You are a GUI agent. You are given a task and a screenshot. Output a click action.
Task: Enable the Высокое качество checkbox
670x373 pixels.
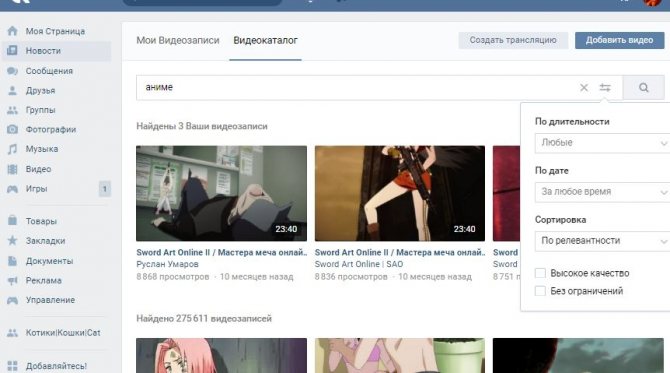tap(540, 273)
